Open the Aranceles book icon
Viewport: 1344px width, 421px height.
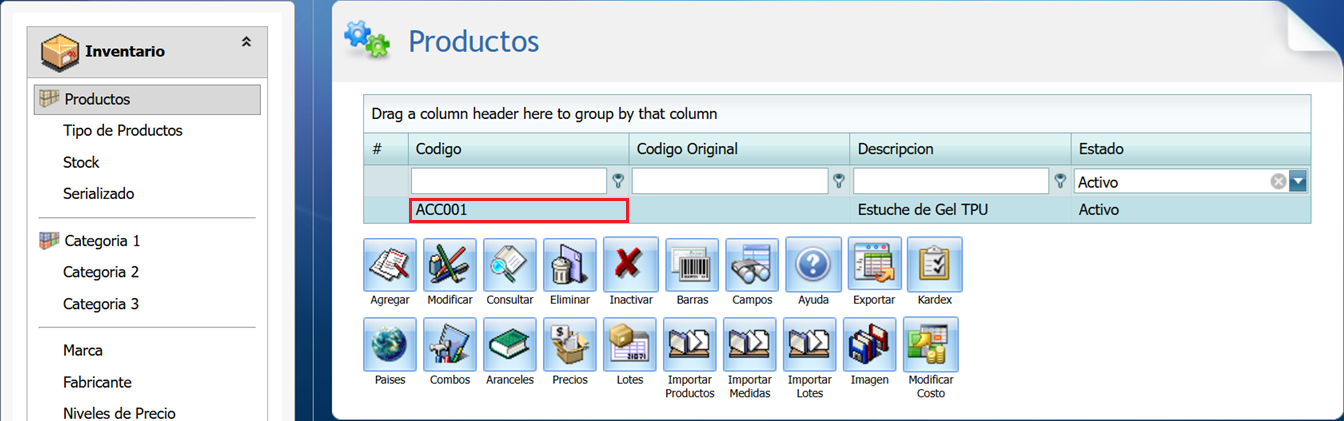coord(510,344)
